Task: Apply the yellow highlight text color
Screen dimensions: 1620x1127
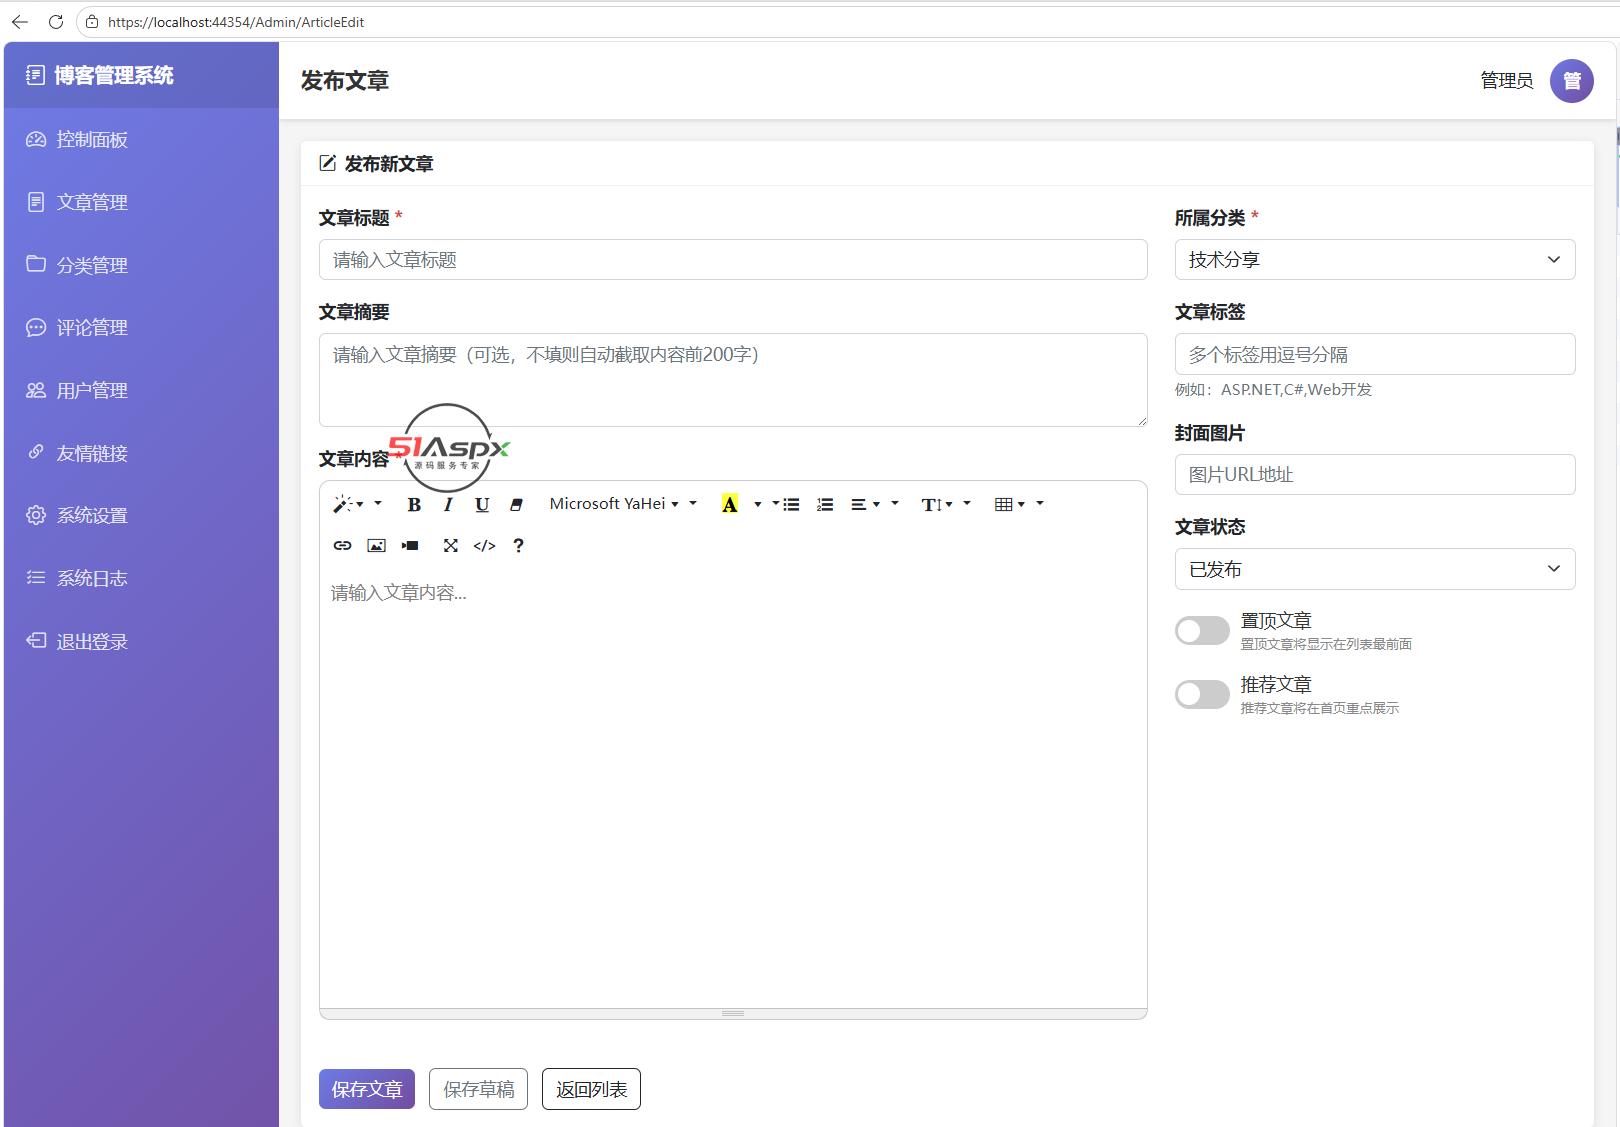Action: pyautogui.click(x=730, y=505)
